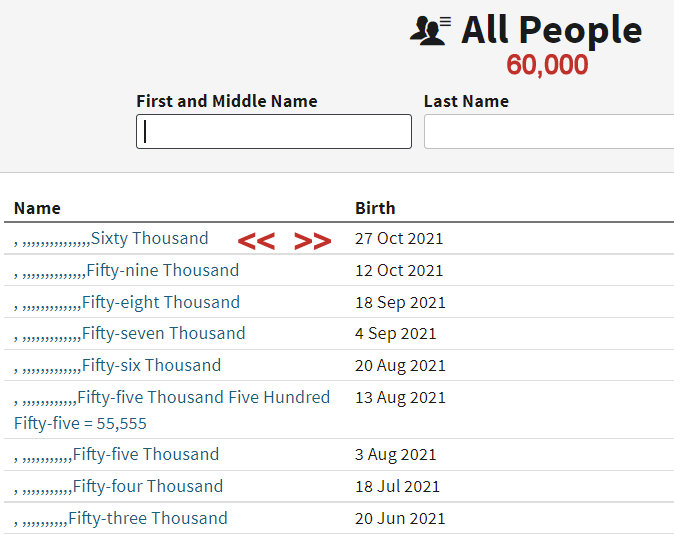This screenshot has width=674, height=534.
Task: Select the Fifty-four Thousand entry
Action: coord(147,487)
